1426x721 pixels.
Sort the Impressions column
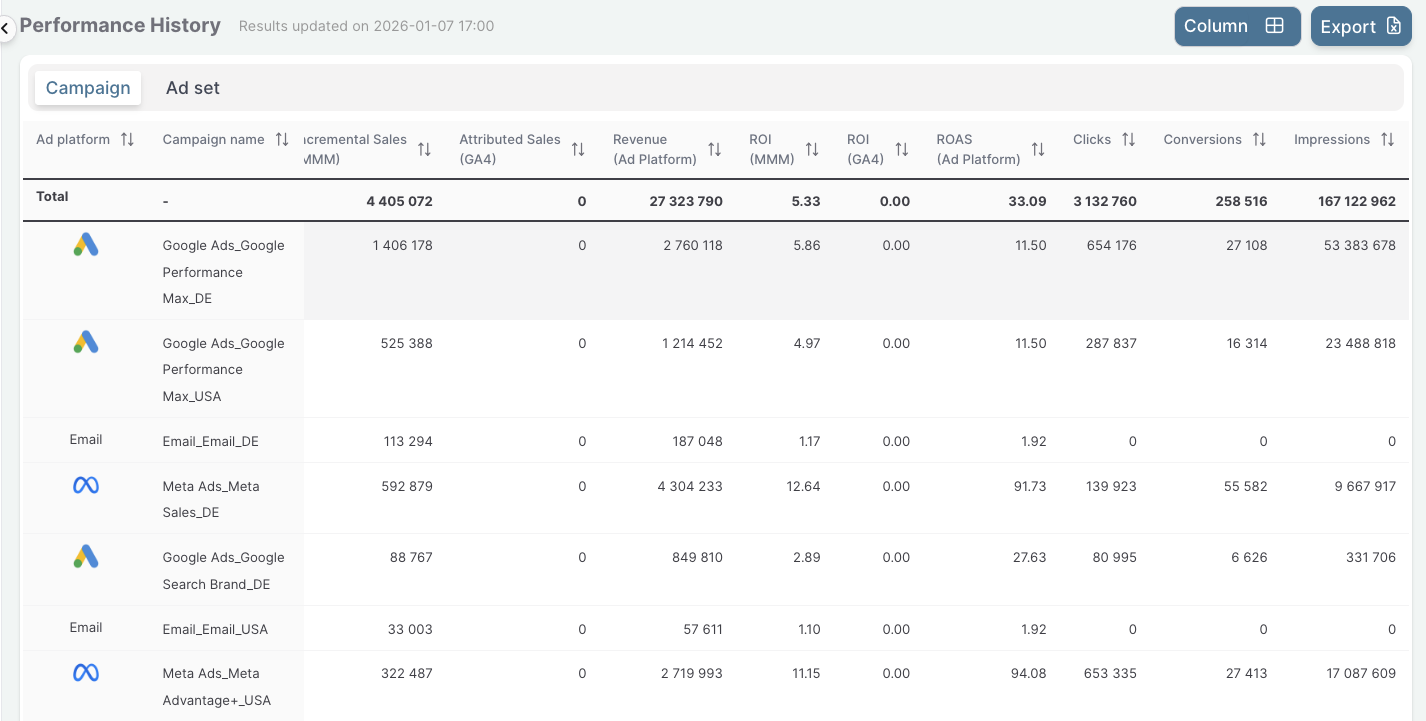[x=1387, y=140]
